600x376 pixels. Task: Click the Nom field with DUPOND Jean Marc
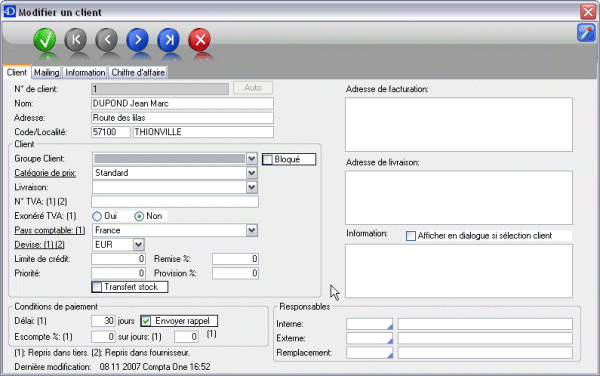pos(183,103)
